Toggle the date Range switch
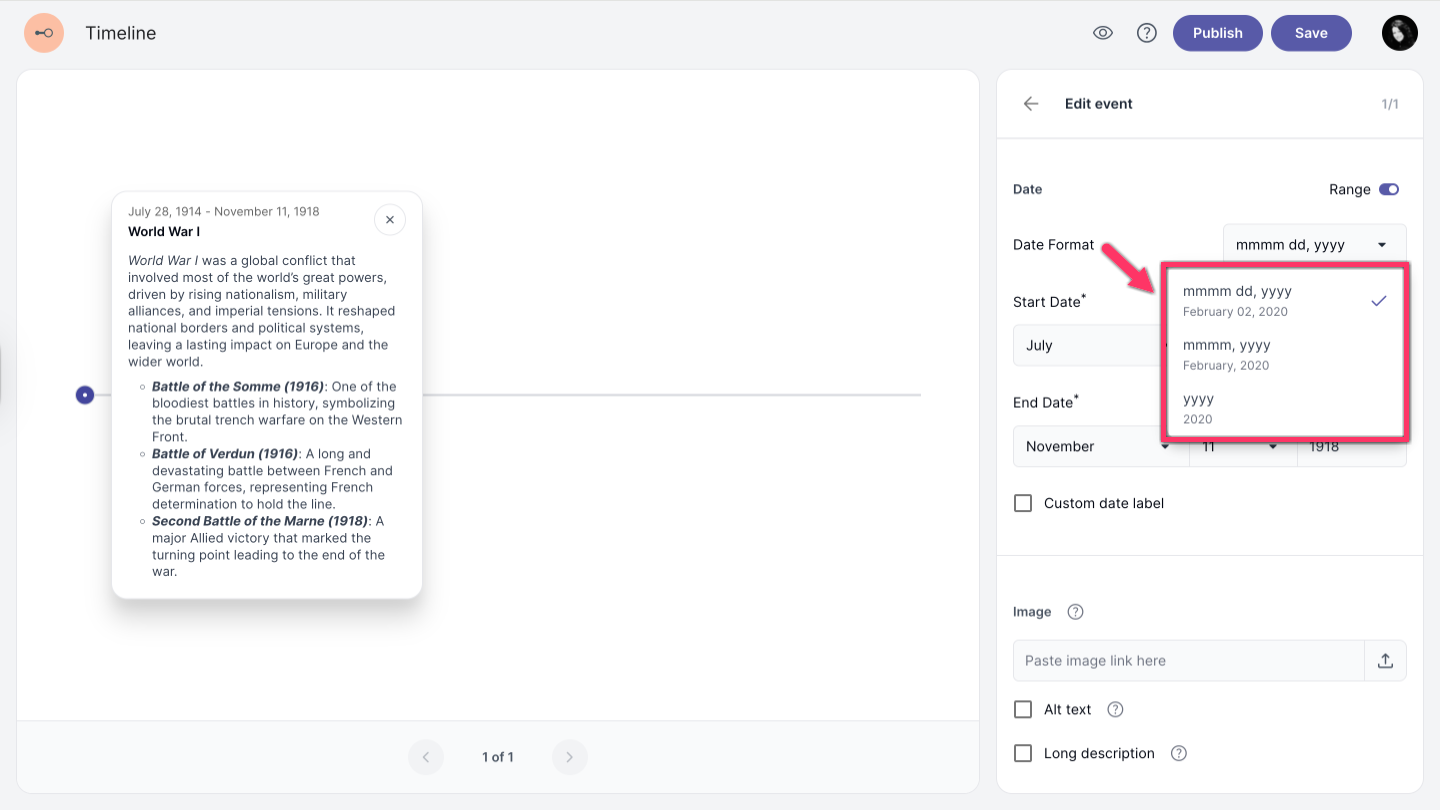Screen dimensions: 1440x810 click(x=1388, y=189)
